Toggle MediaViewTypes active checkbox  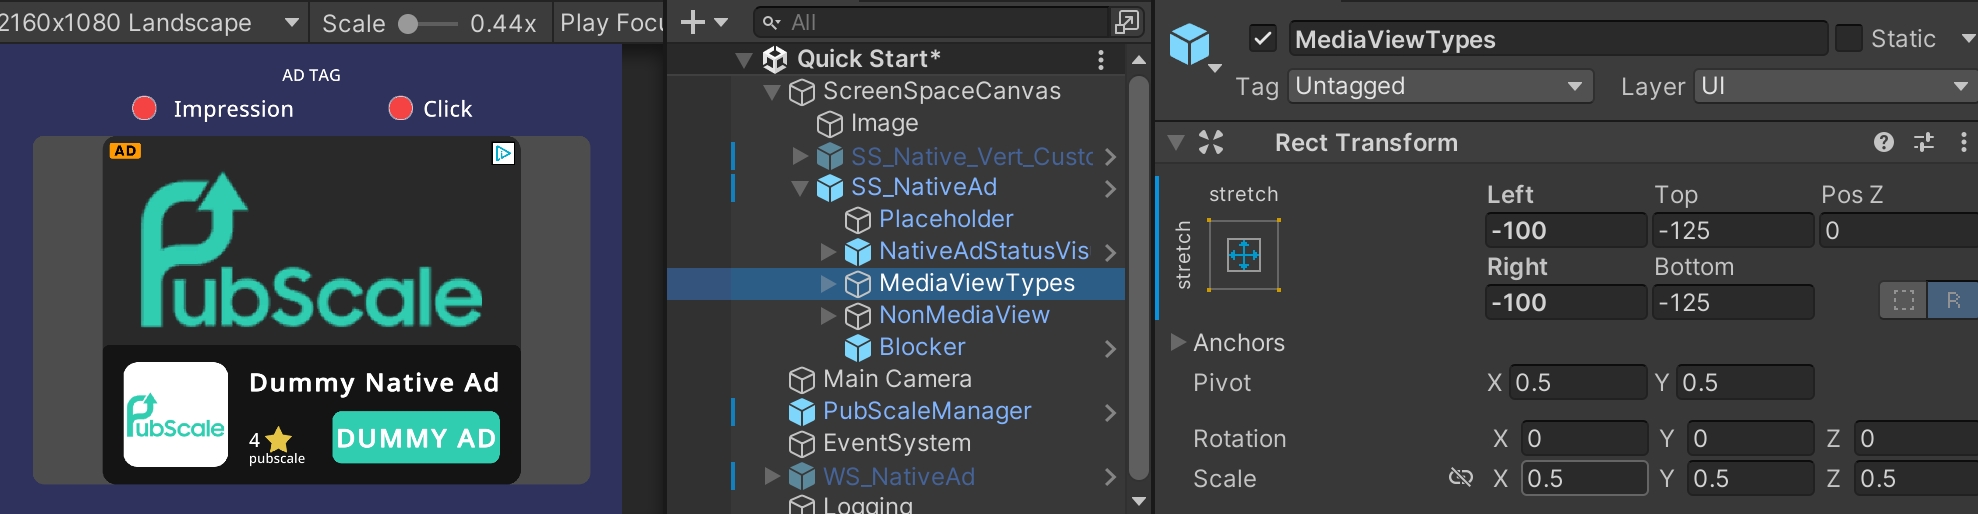coord(1263,39)
